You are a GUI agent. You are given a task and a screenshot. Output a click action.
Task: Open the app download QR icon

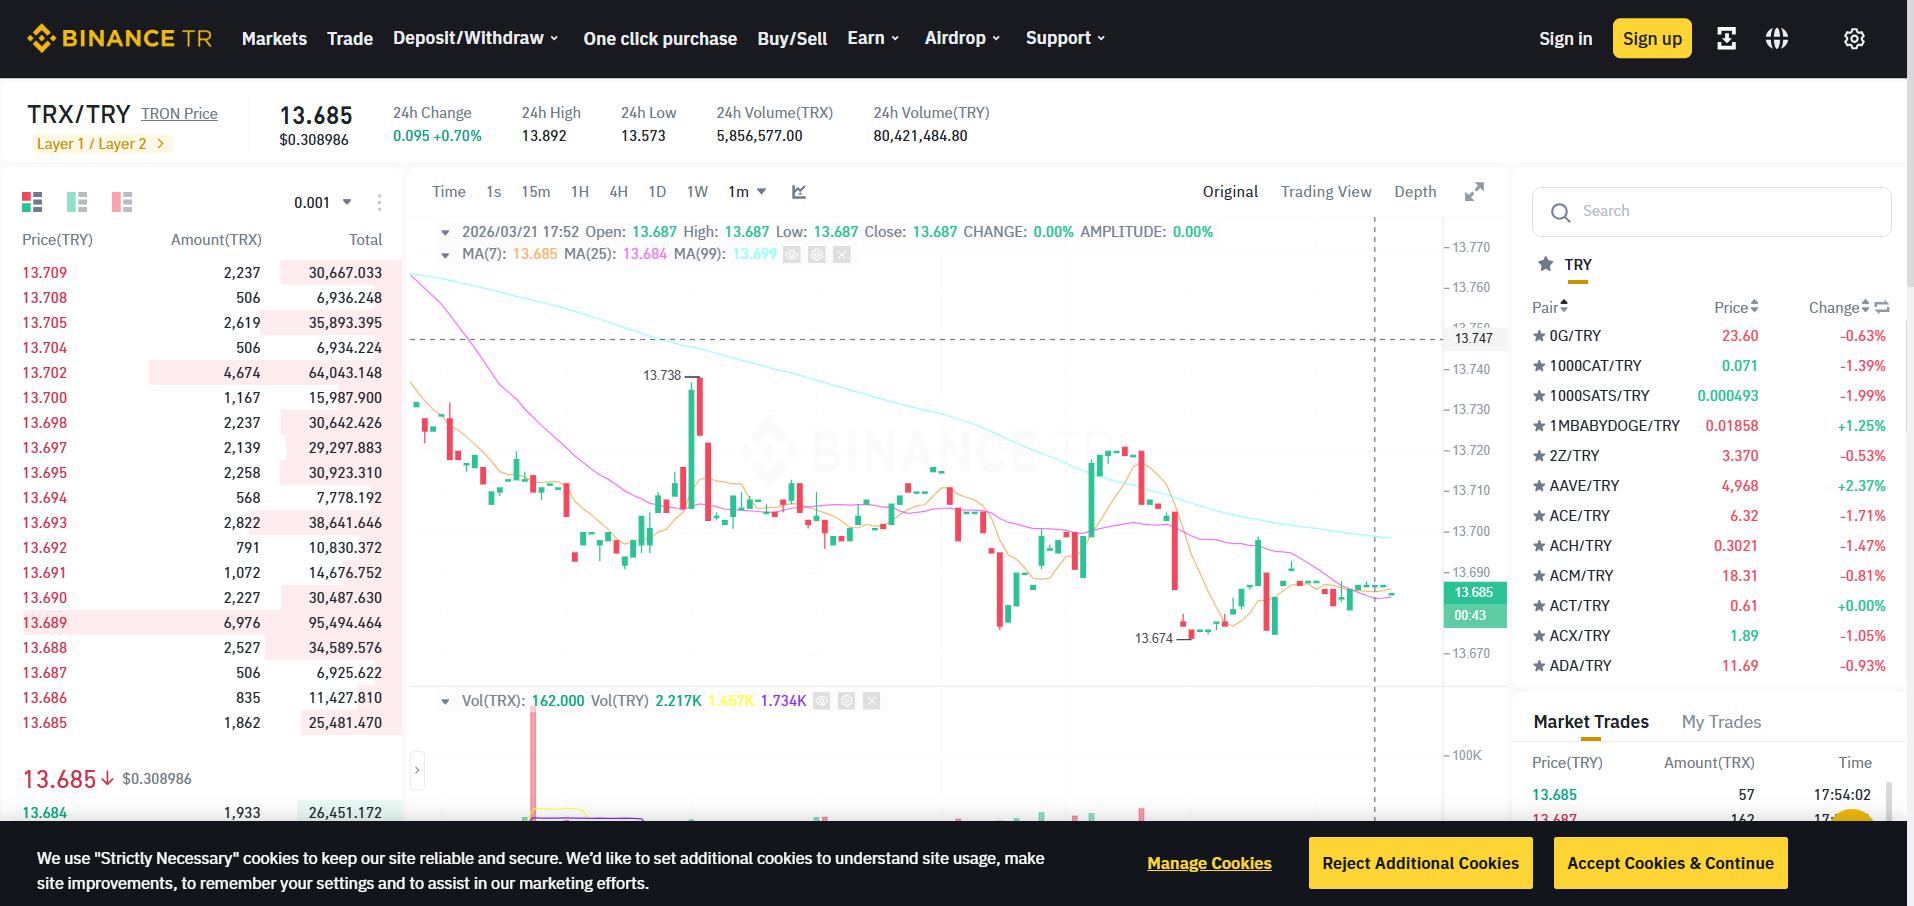[x=1726, y=38]
